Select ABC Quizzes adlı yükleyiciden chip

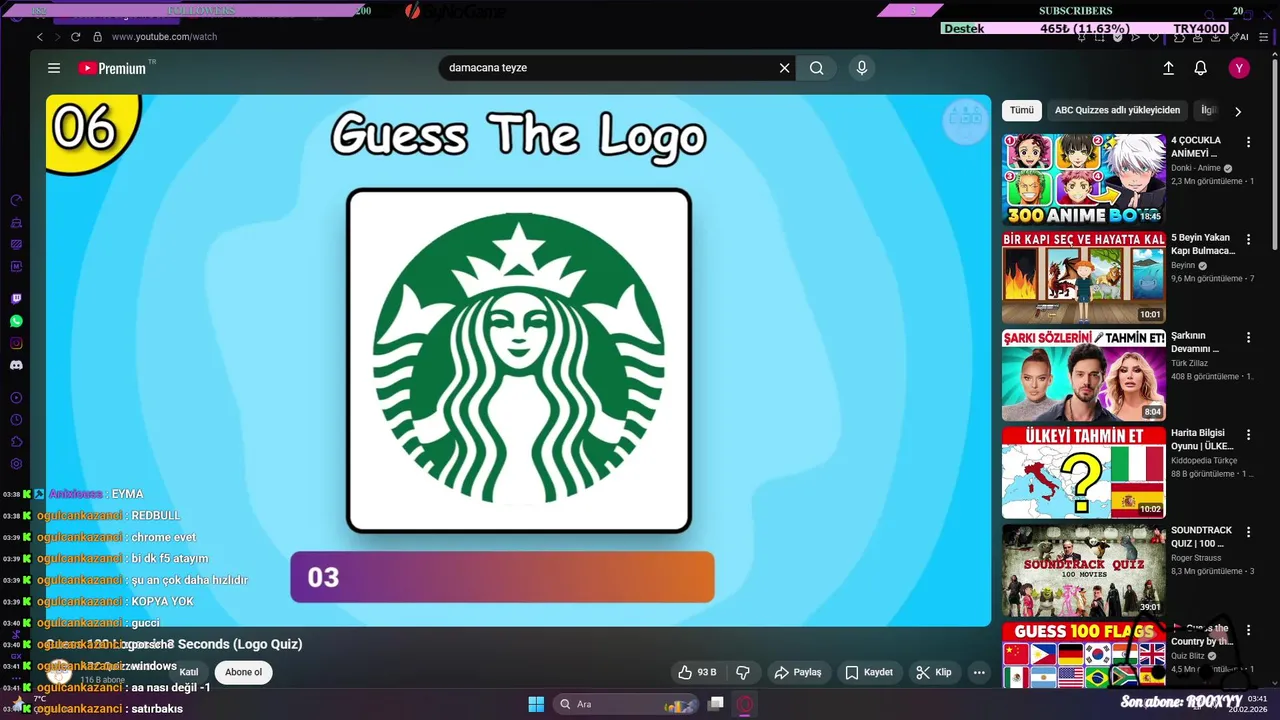tap(1117, 110)
